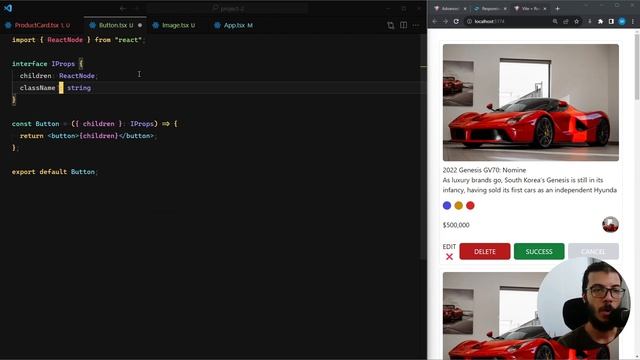Close the Vite browser tab
The height and width of the screenshot is (360, 640).
tap(545, 9)
